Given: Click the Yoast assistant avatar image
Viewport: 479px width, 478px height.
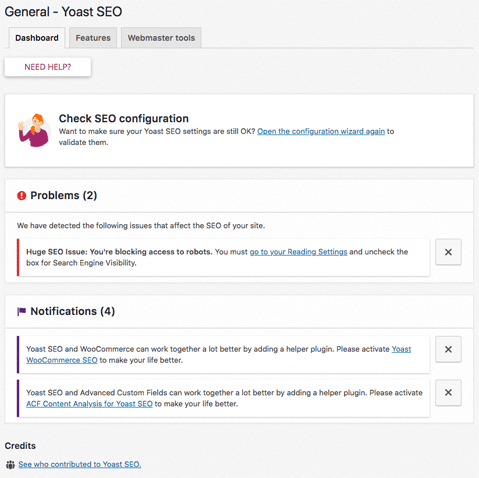Looking at the screenshot, I should [34, 130].
